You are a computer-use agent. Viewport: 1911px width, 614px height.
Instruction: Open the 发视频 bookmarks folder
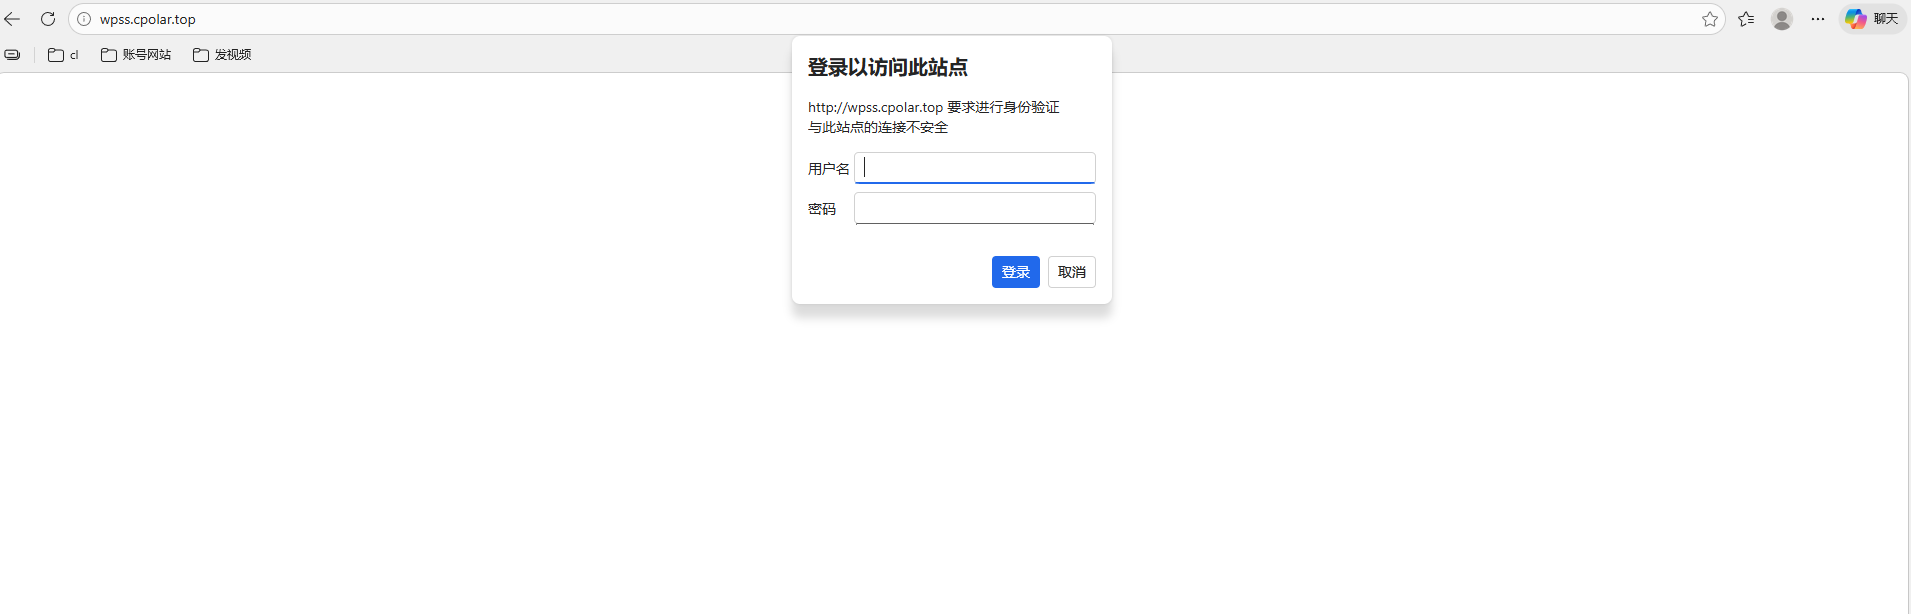222,55
